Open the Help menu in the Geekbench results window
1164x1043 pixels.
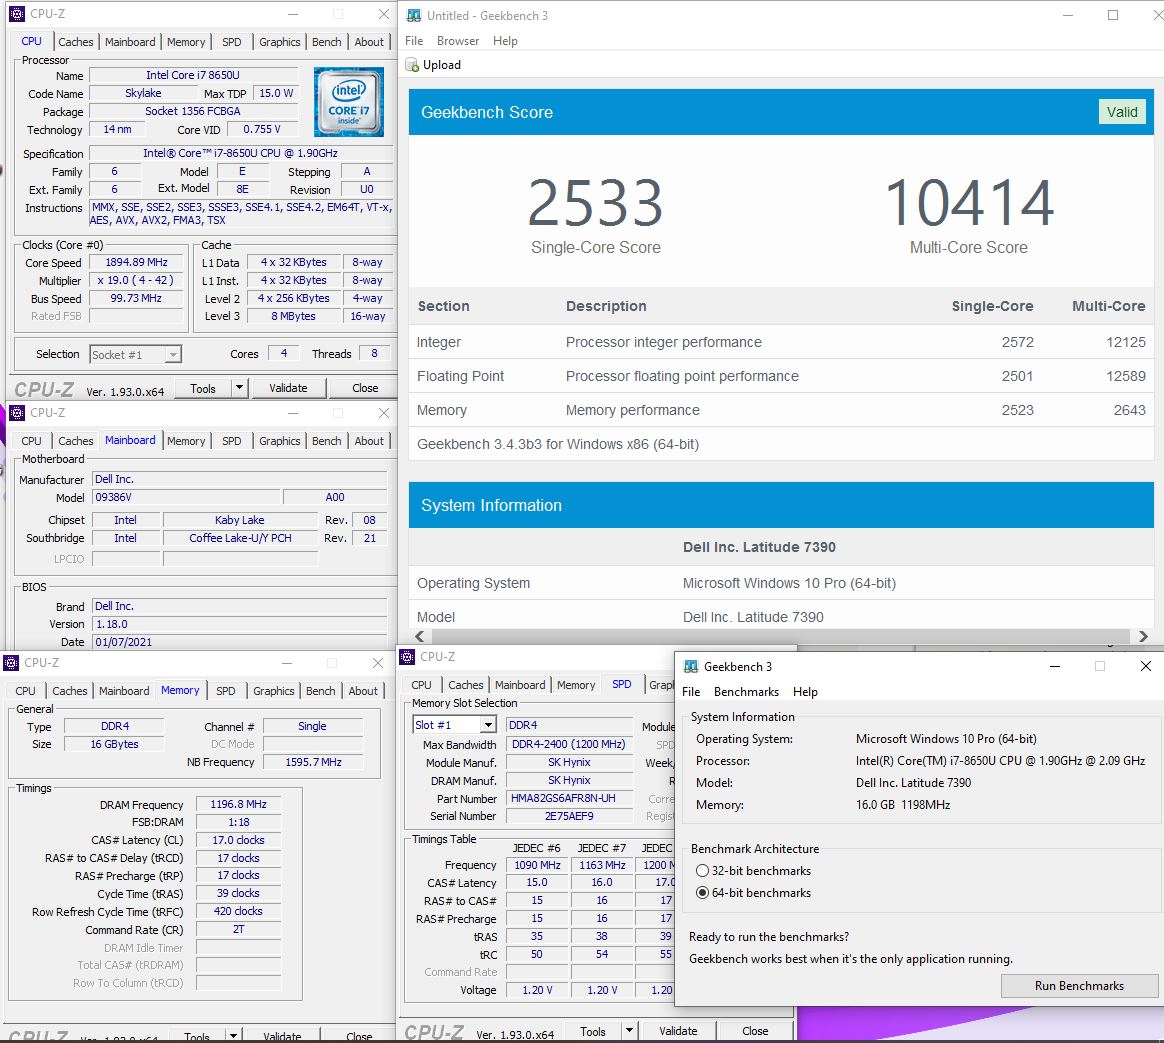click(506, 41)
